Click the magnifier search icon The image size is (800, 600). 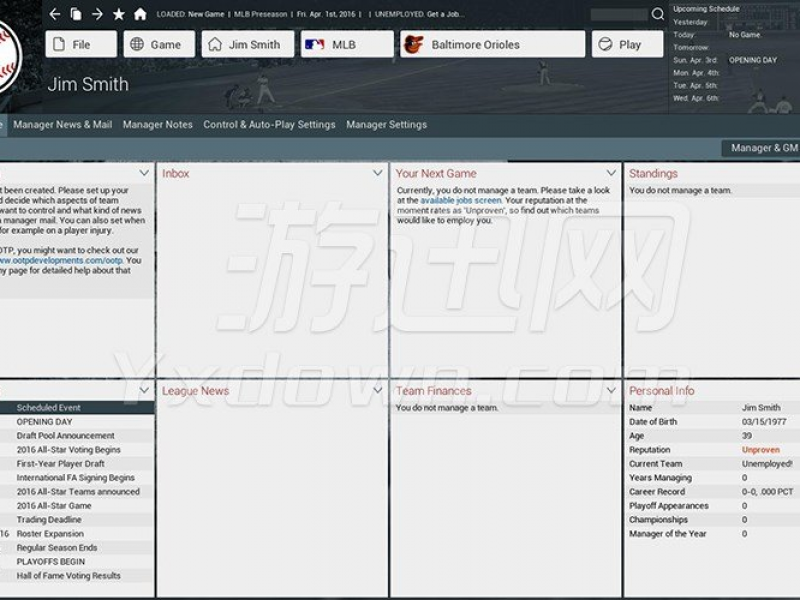coord(657,14)
